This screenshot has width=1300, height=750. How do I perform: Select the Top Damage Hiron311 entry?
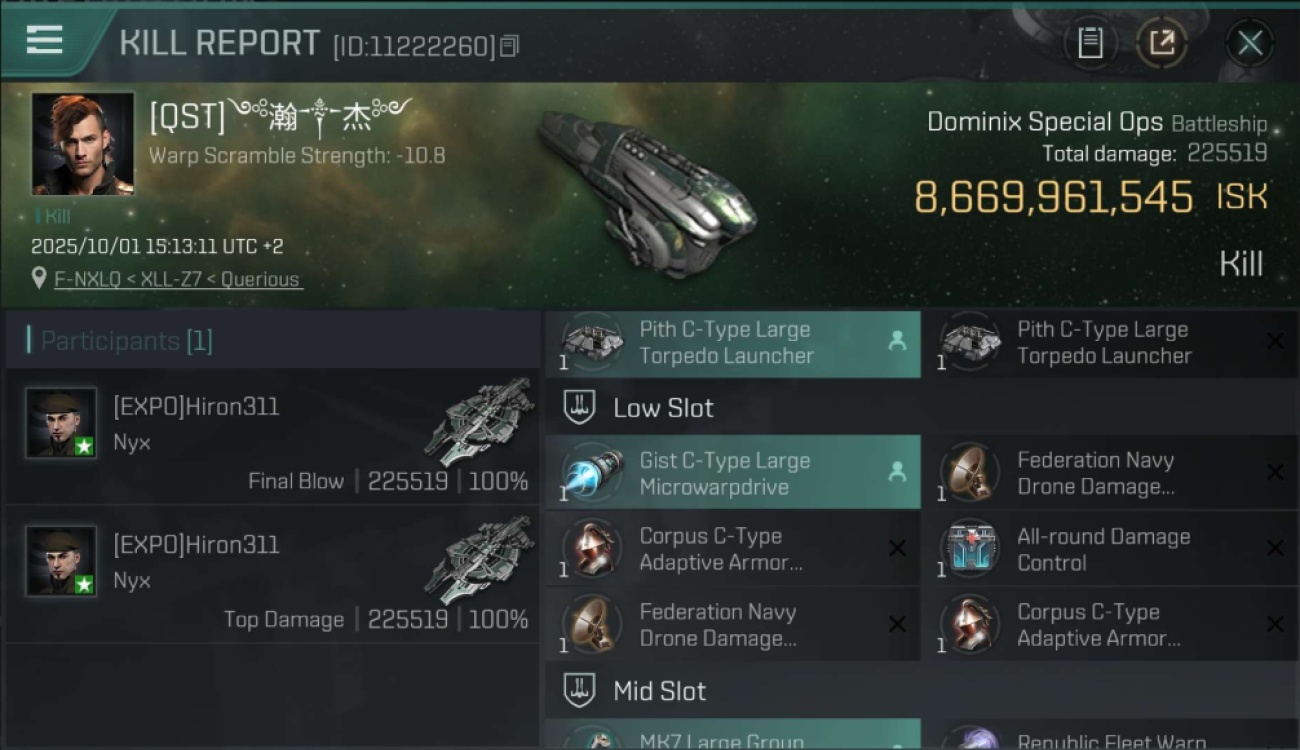(272, 575)
